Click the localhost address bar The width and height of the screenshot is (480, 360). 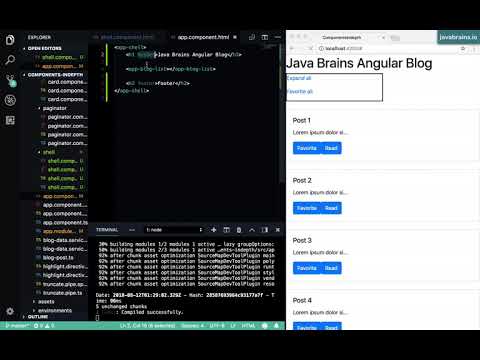(x=388, y=49)
